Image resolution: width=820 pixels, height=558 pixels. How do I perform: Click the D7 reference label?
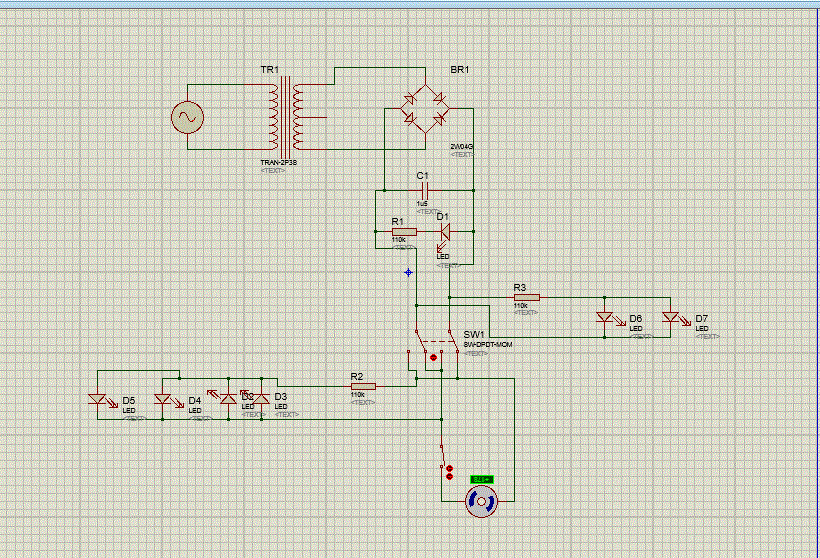701,318
